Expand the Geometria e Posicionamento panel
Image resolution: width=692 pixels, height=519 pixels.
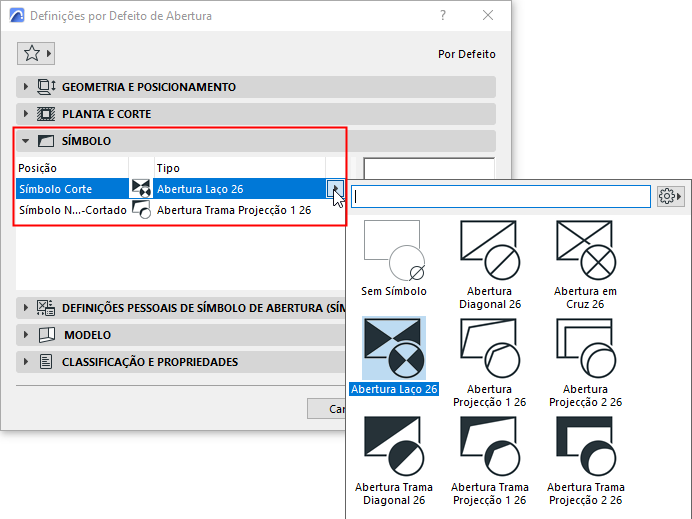pyautogui.click(x=26, y=87)
